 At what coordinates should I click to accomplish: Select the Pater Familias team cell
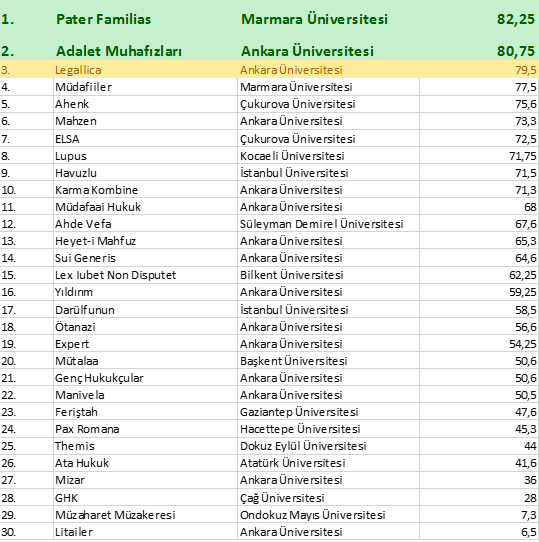coord(146,19)
